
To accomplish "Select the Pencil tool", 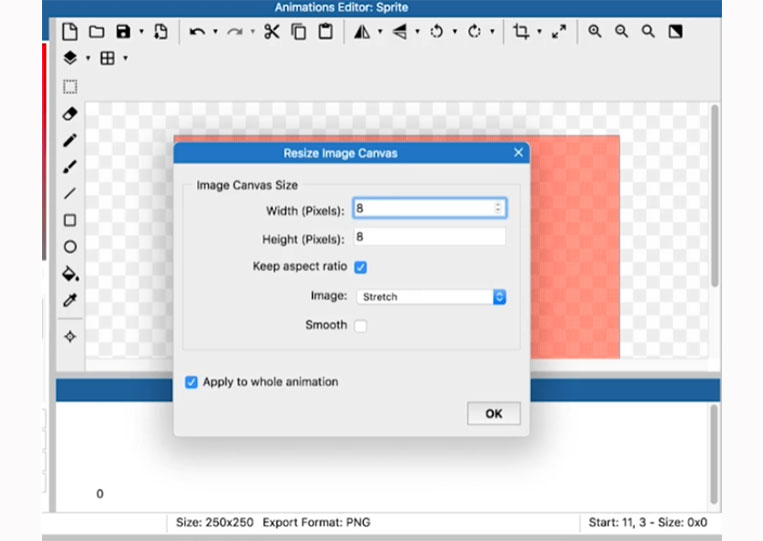I will coord(70,141).
